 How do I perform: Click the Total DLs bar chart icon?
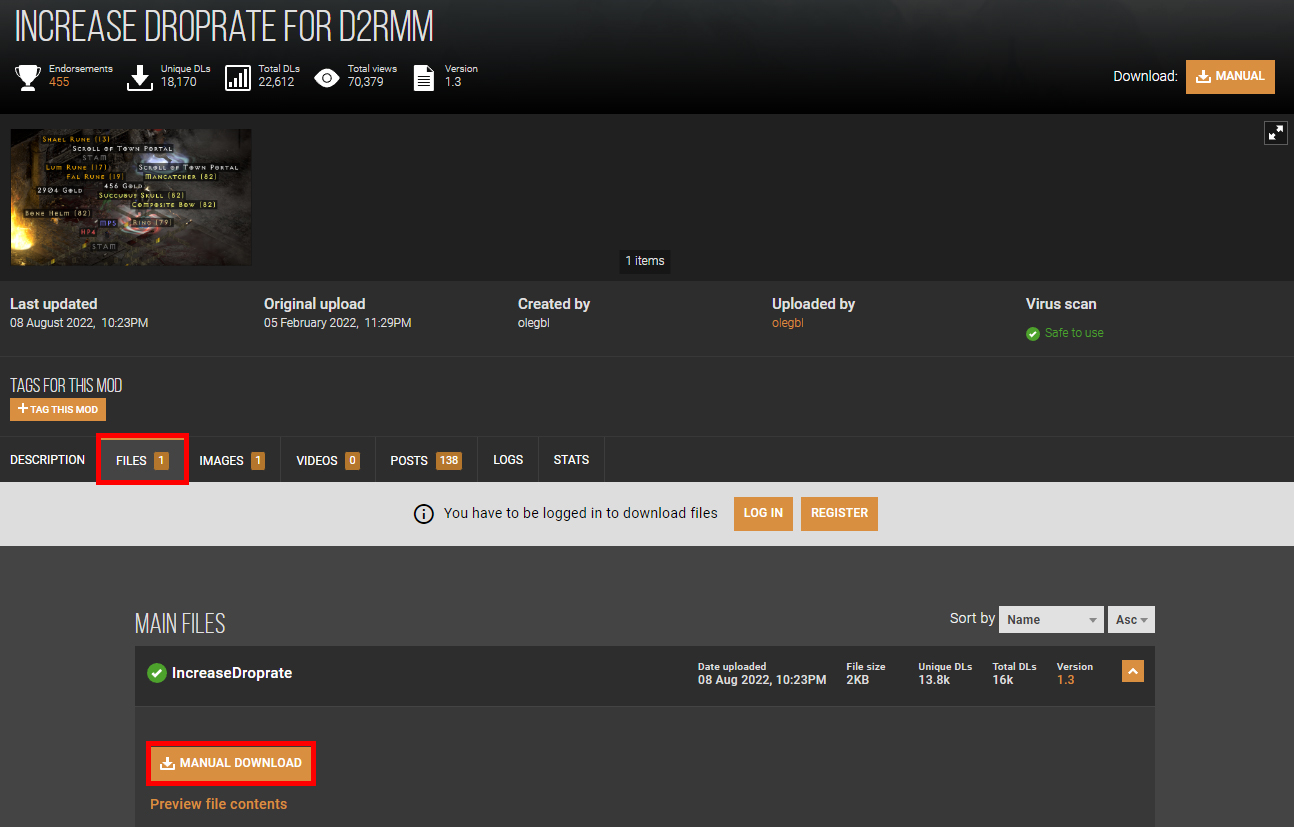click(238, 77)
